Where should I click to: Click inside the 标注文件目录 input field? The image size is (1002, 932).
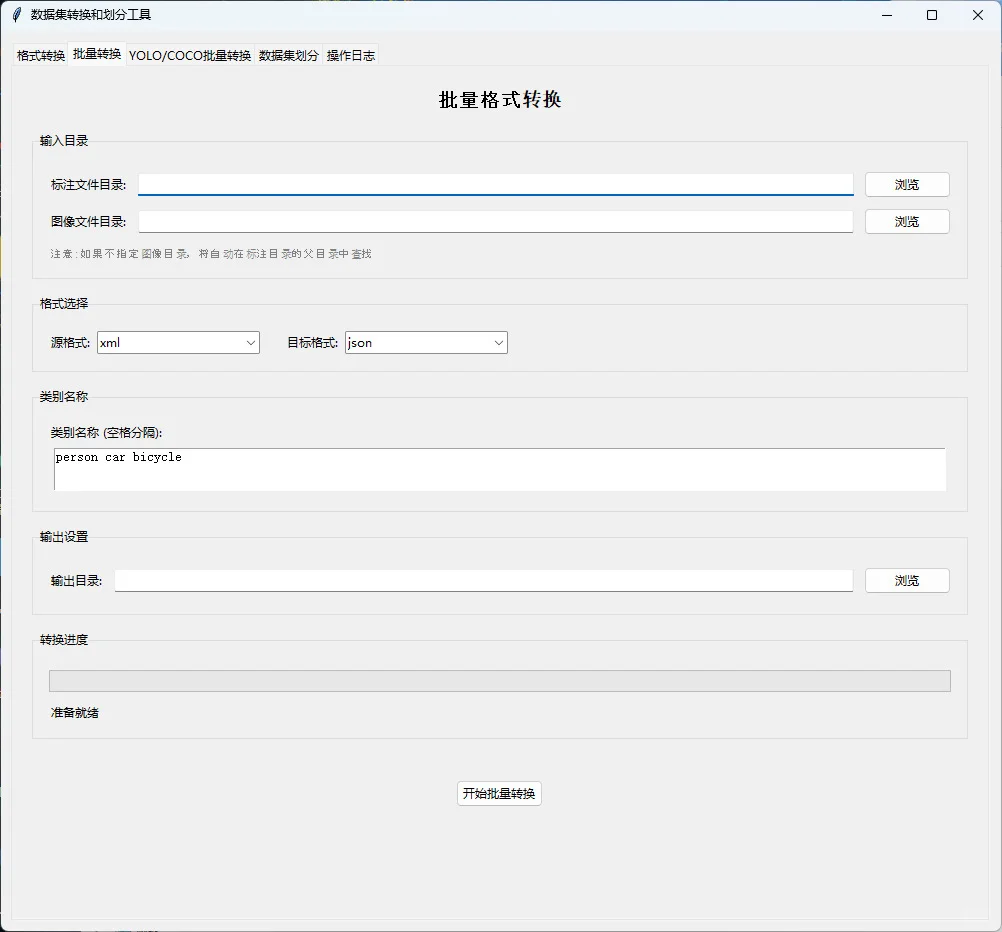click(497, 184)
